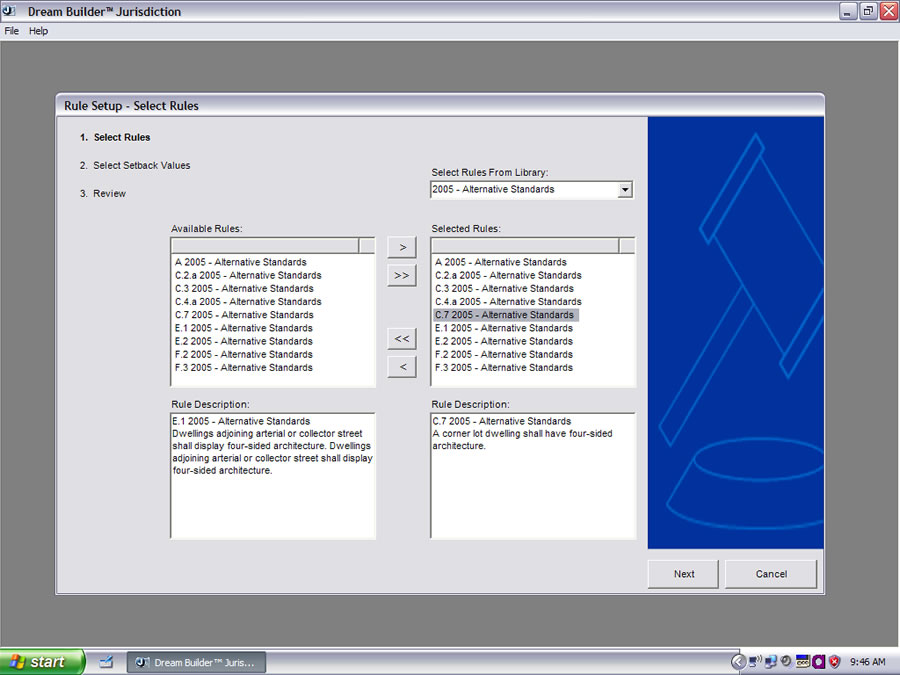Select C.4.a 2005 rule in Available Rules
The image size is (900, 675).
[x=248, y=302]
